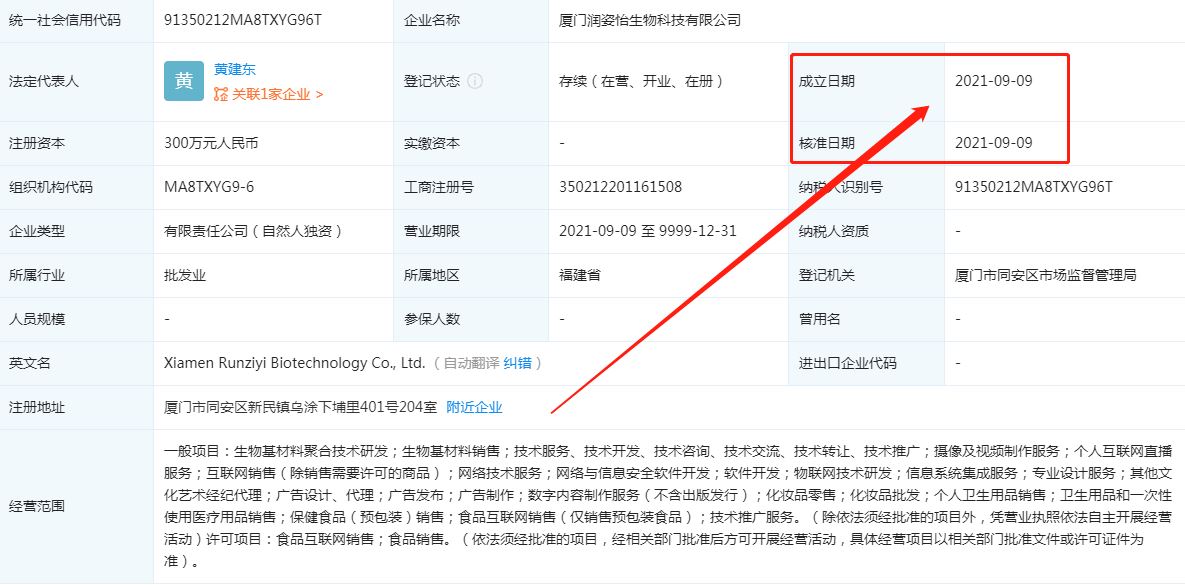
Task: Click the 组织机构代码 label
Action: (51, 187)
